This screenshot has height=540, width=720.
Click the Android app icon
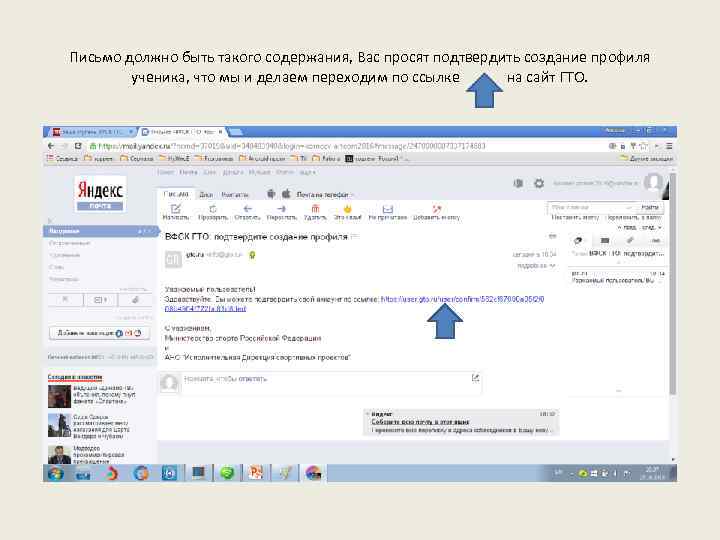pos(271,194)
